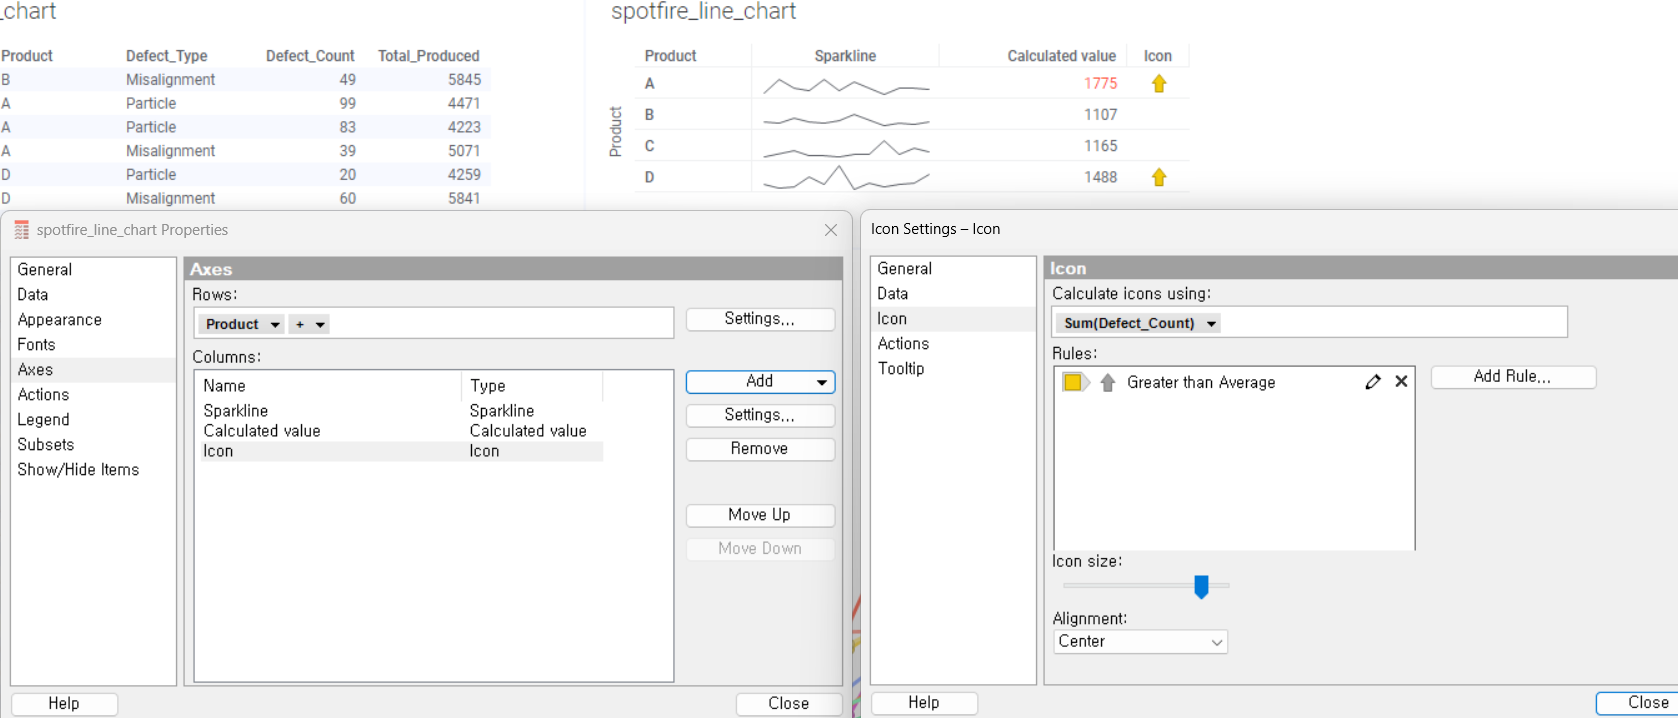Click the 5845 Total_Produced cell
Screen dimensions: 1678x718
pyautogui.click(x=464, y=80)
